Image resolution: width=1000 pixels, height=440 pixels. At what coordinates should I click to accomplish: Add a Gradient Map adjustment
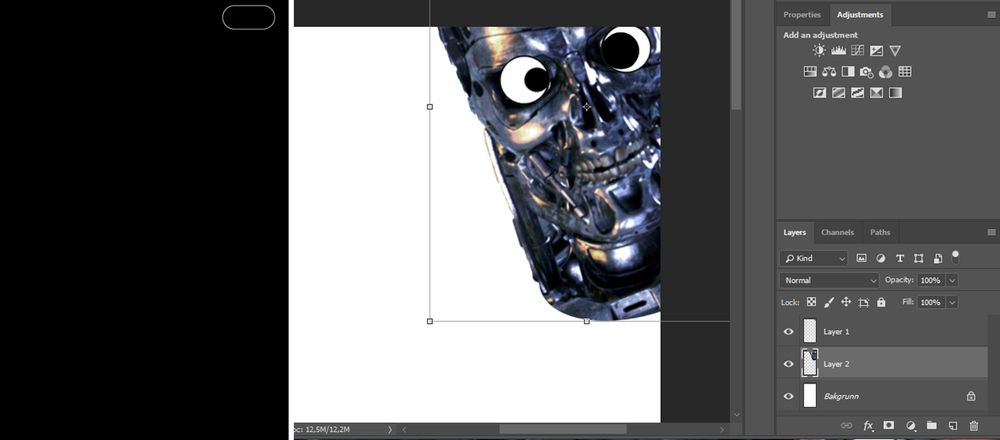point(895,92)
